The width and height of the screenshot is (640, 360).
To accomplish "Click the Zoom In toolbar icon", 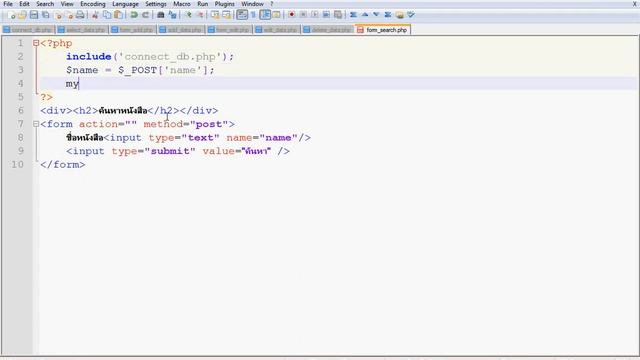I will tap(188, 15).
